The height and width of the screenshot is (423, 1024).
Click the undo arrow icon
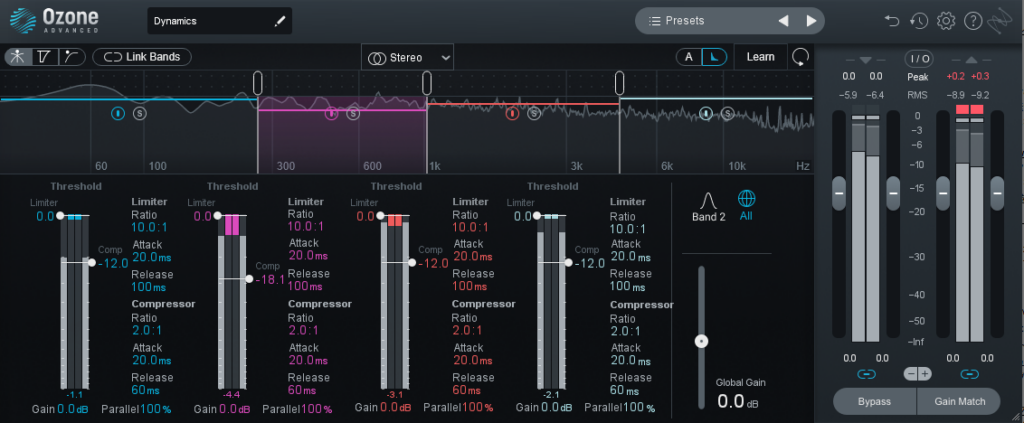[891, 21]
